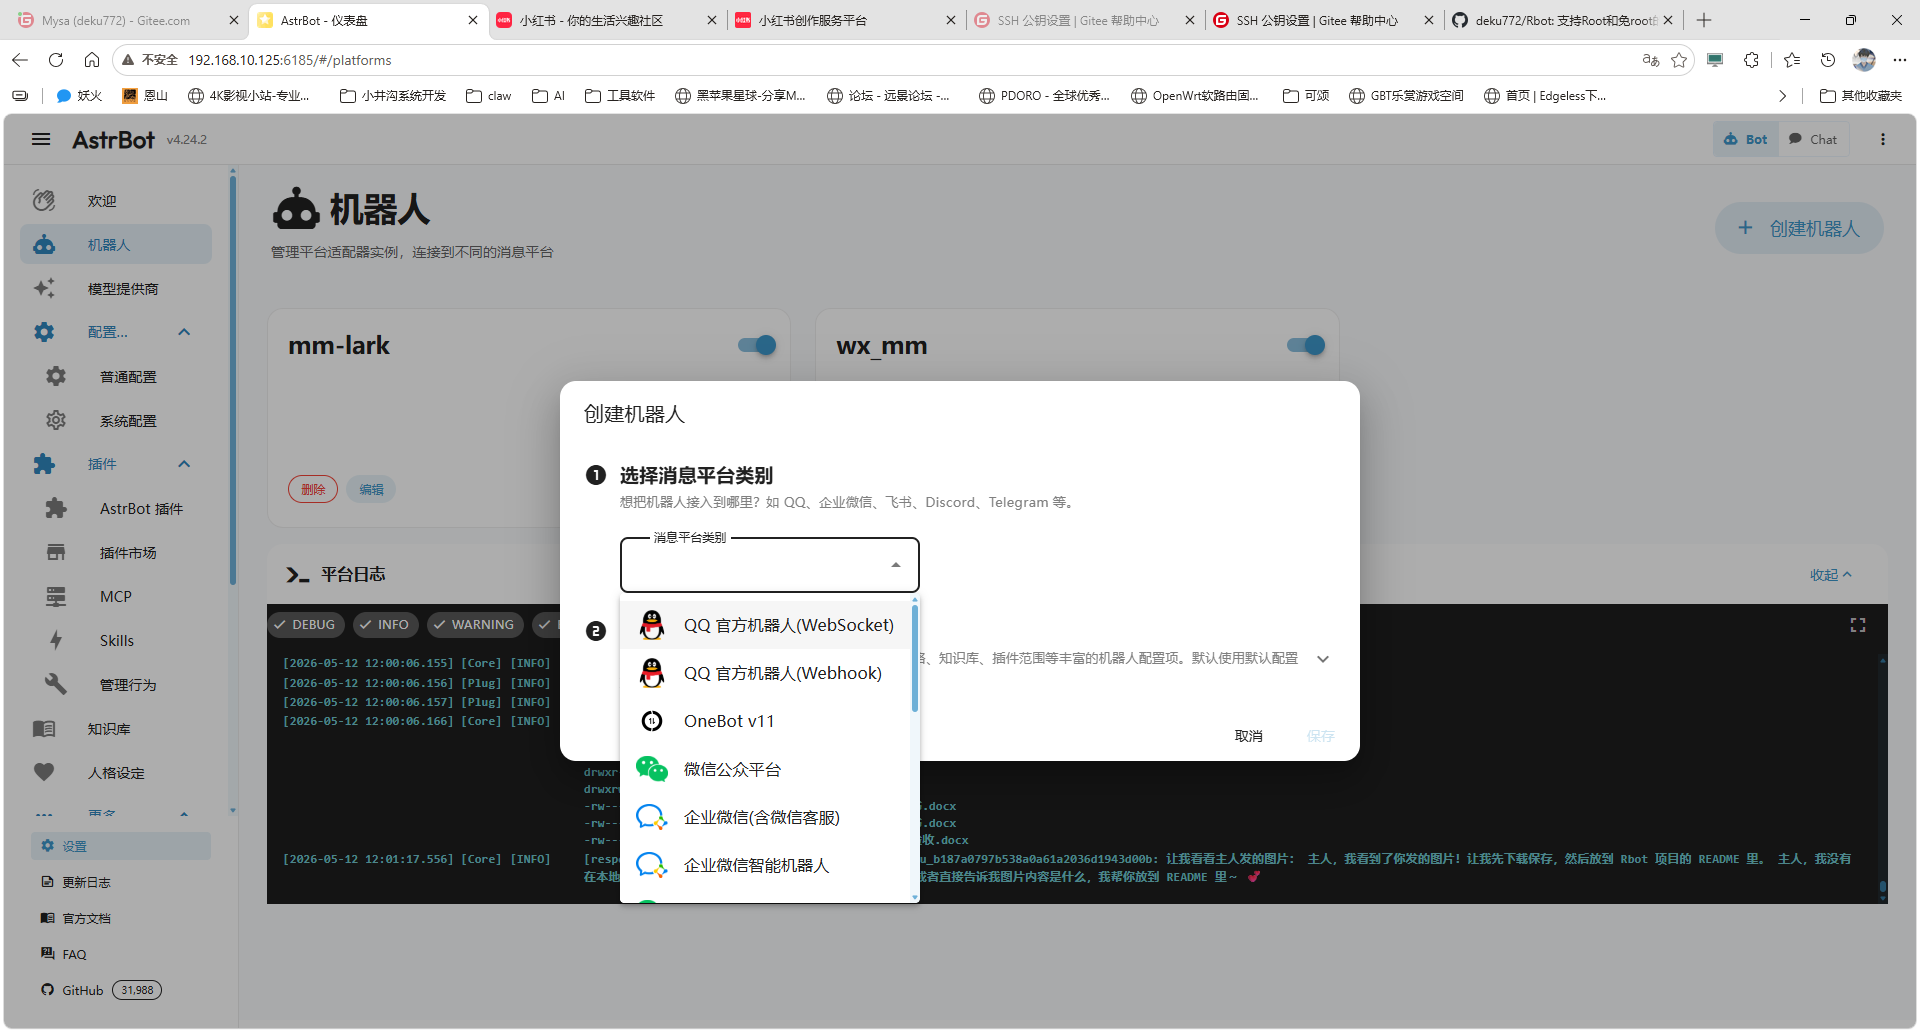Select QQ 官方机器人(Webhook) option

click(x=766, y=673)
